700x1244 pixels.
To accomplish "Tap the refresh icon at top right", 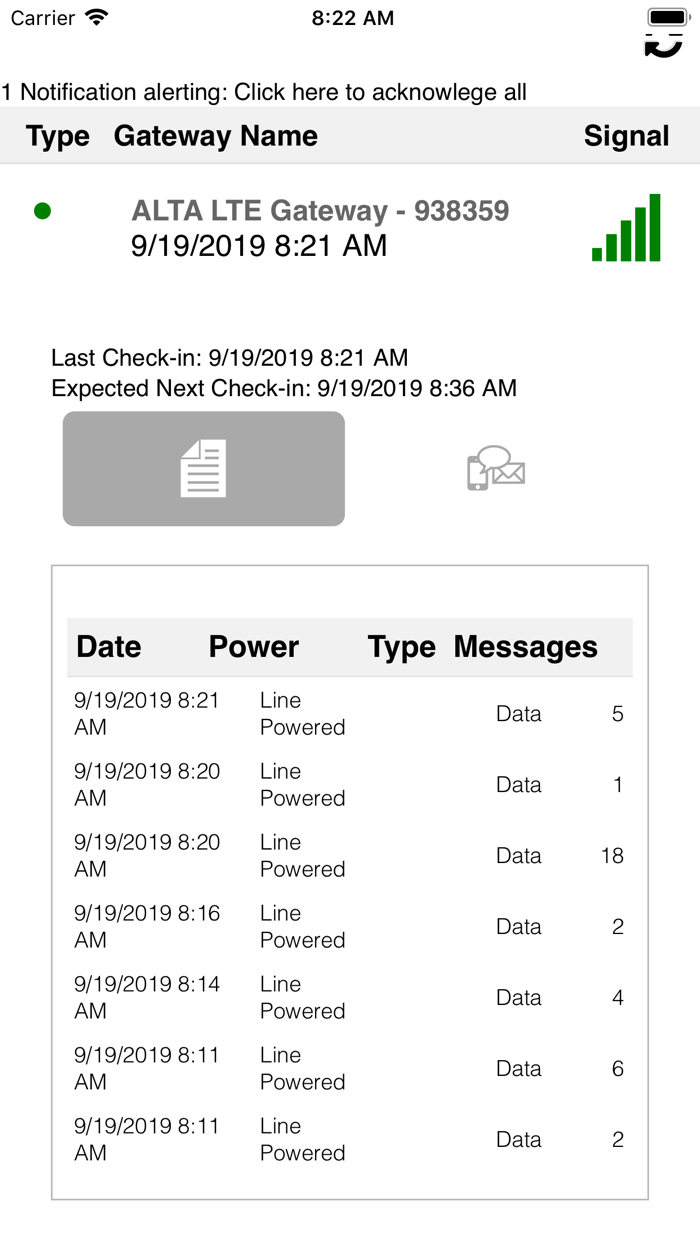I will (x=663, y=44).
